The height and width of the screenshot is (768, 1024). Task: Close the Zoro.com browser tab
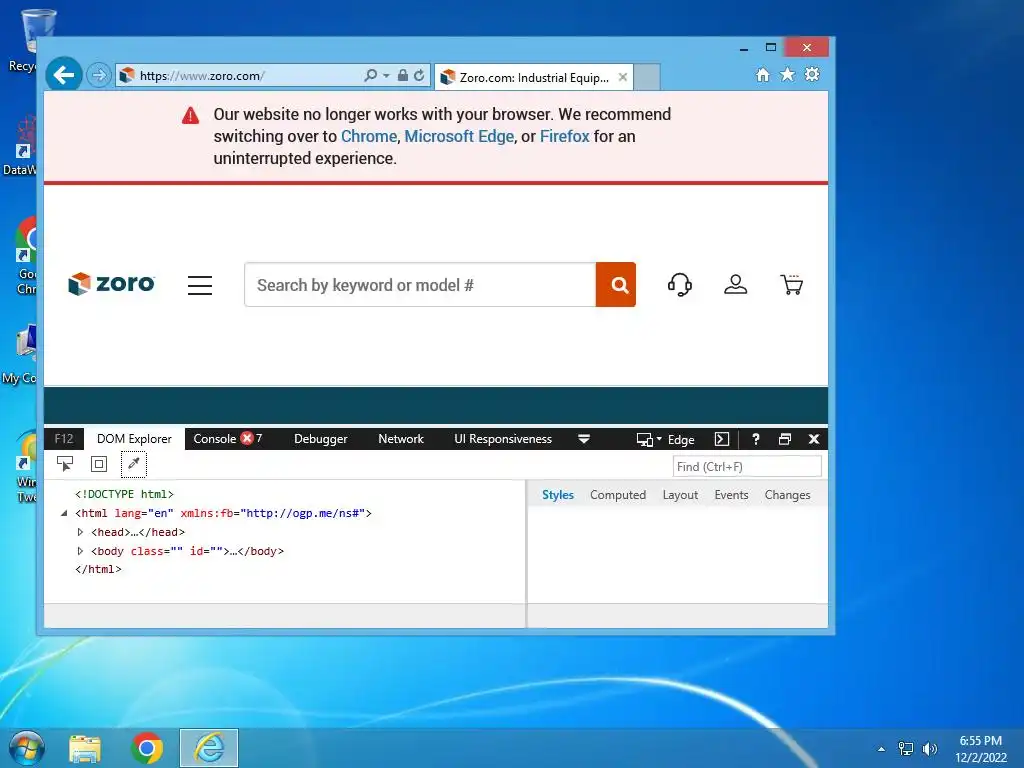click(x=623, y=77)
